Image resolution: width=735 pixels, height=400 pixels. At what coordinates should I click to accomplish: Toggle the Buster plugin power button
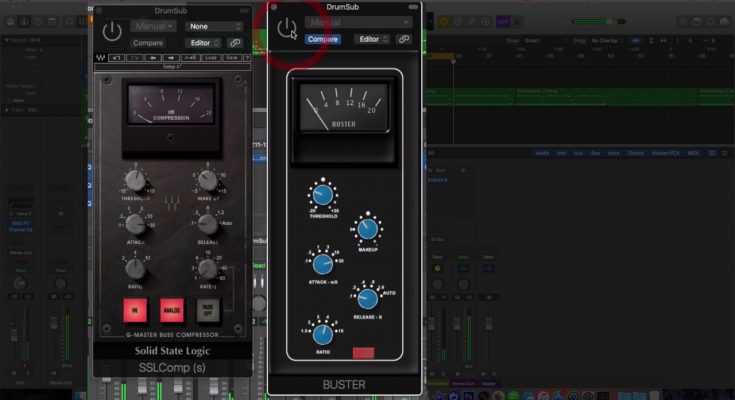tap(287, 28)
